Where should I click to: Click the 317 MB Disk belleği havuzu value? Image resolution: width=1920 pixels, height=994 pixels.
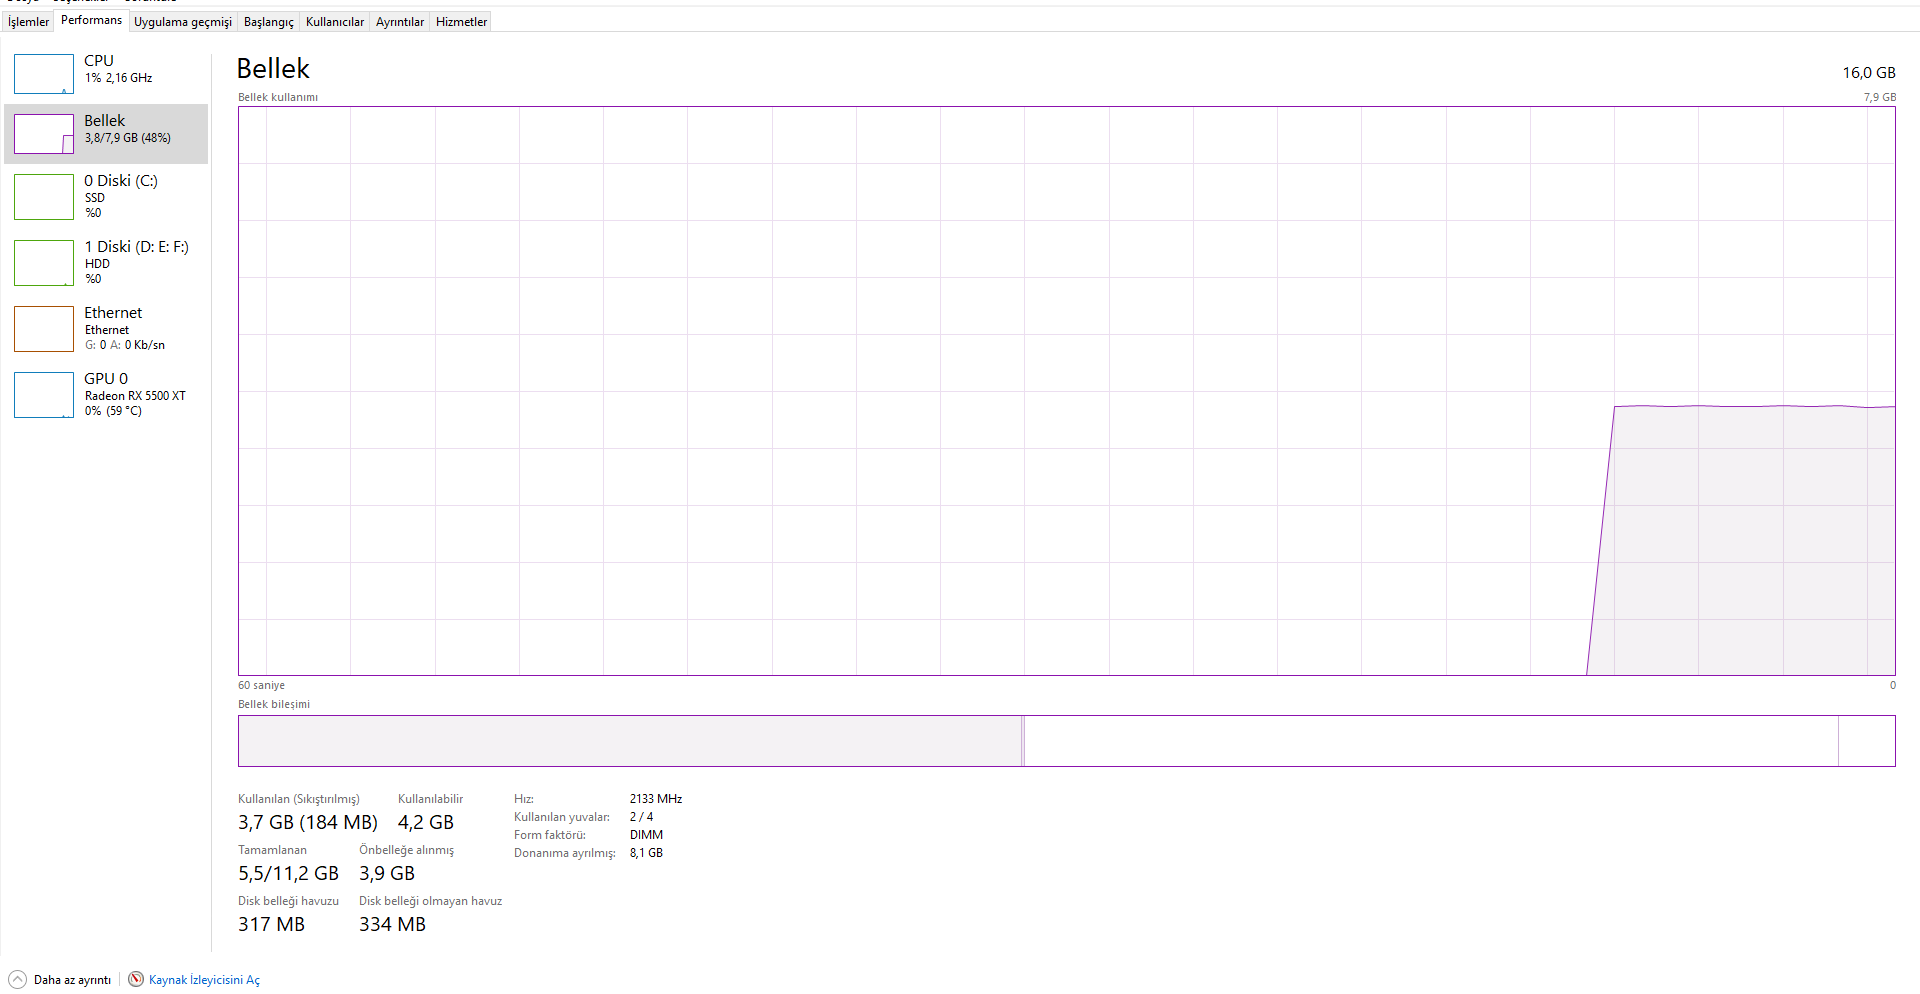pos(271,925)
